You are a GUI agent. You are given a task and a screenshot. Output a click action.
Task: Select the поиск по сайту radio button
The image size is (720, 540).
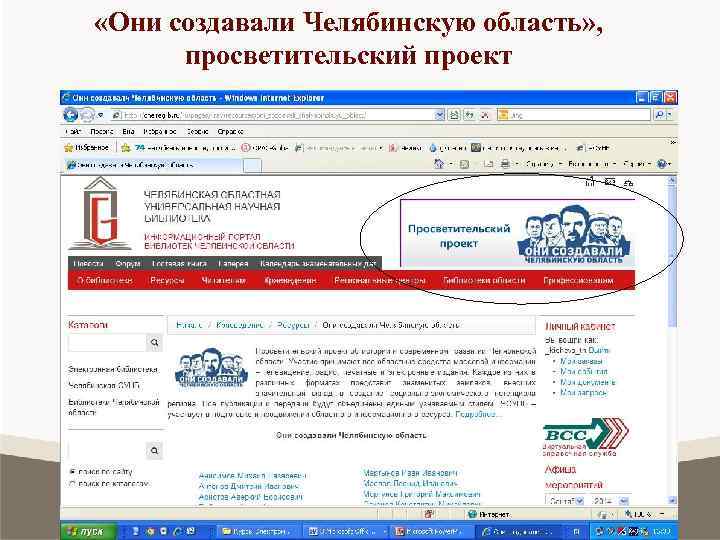click(72, 472)
